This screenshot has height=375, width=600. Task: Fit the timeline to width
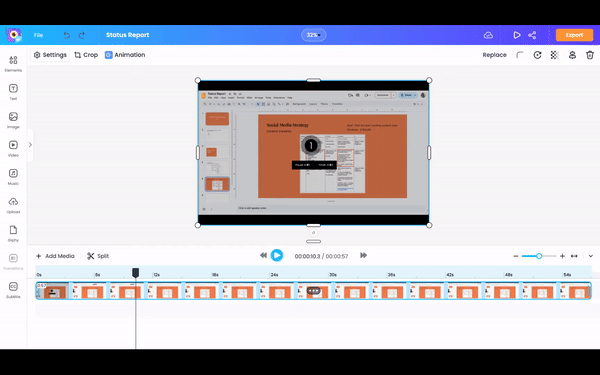click(x=574, y=256)
